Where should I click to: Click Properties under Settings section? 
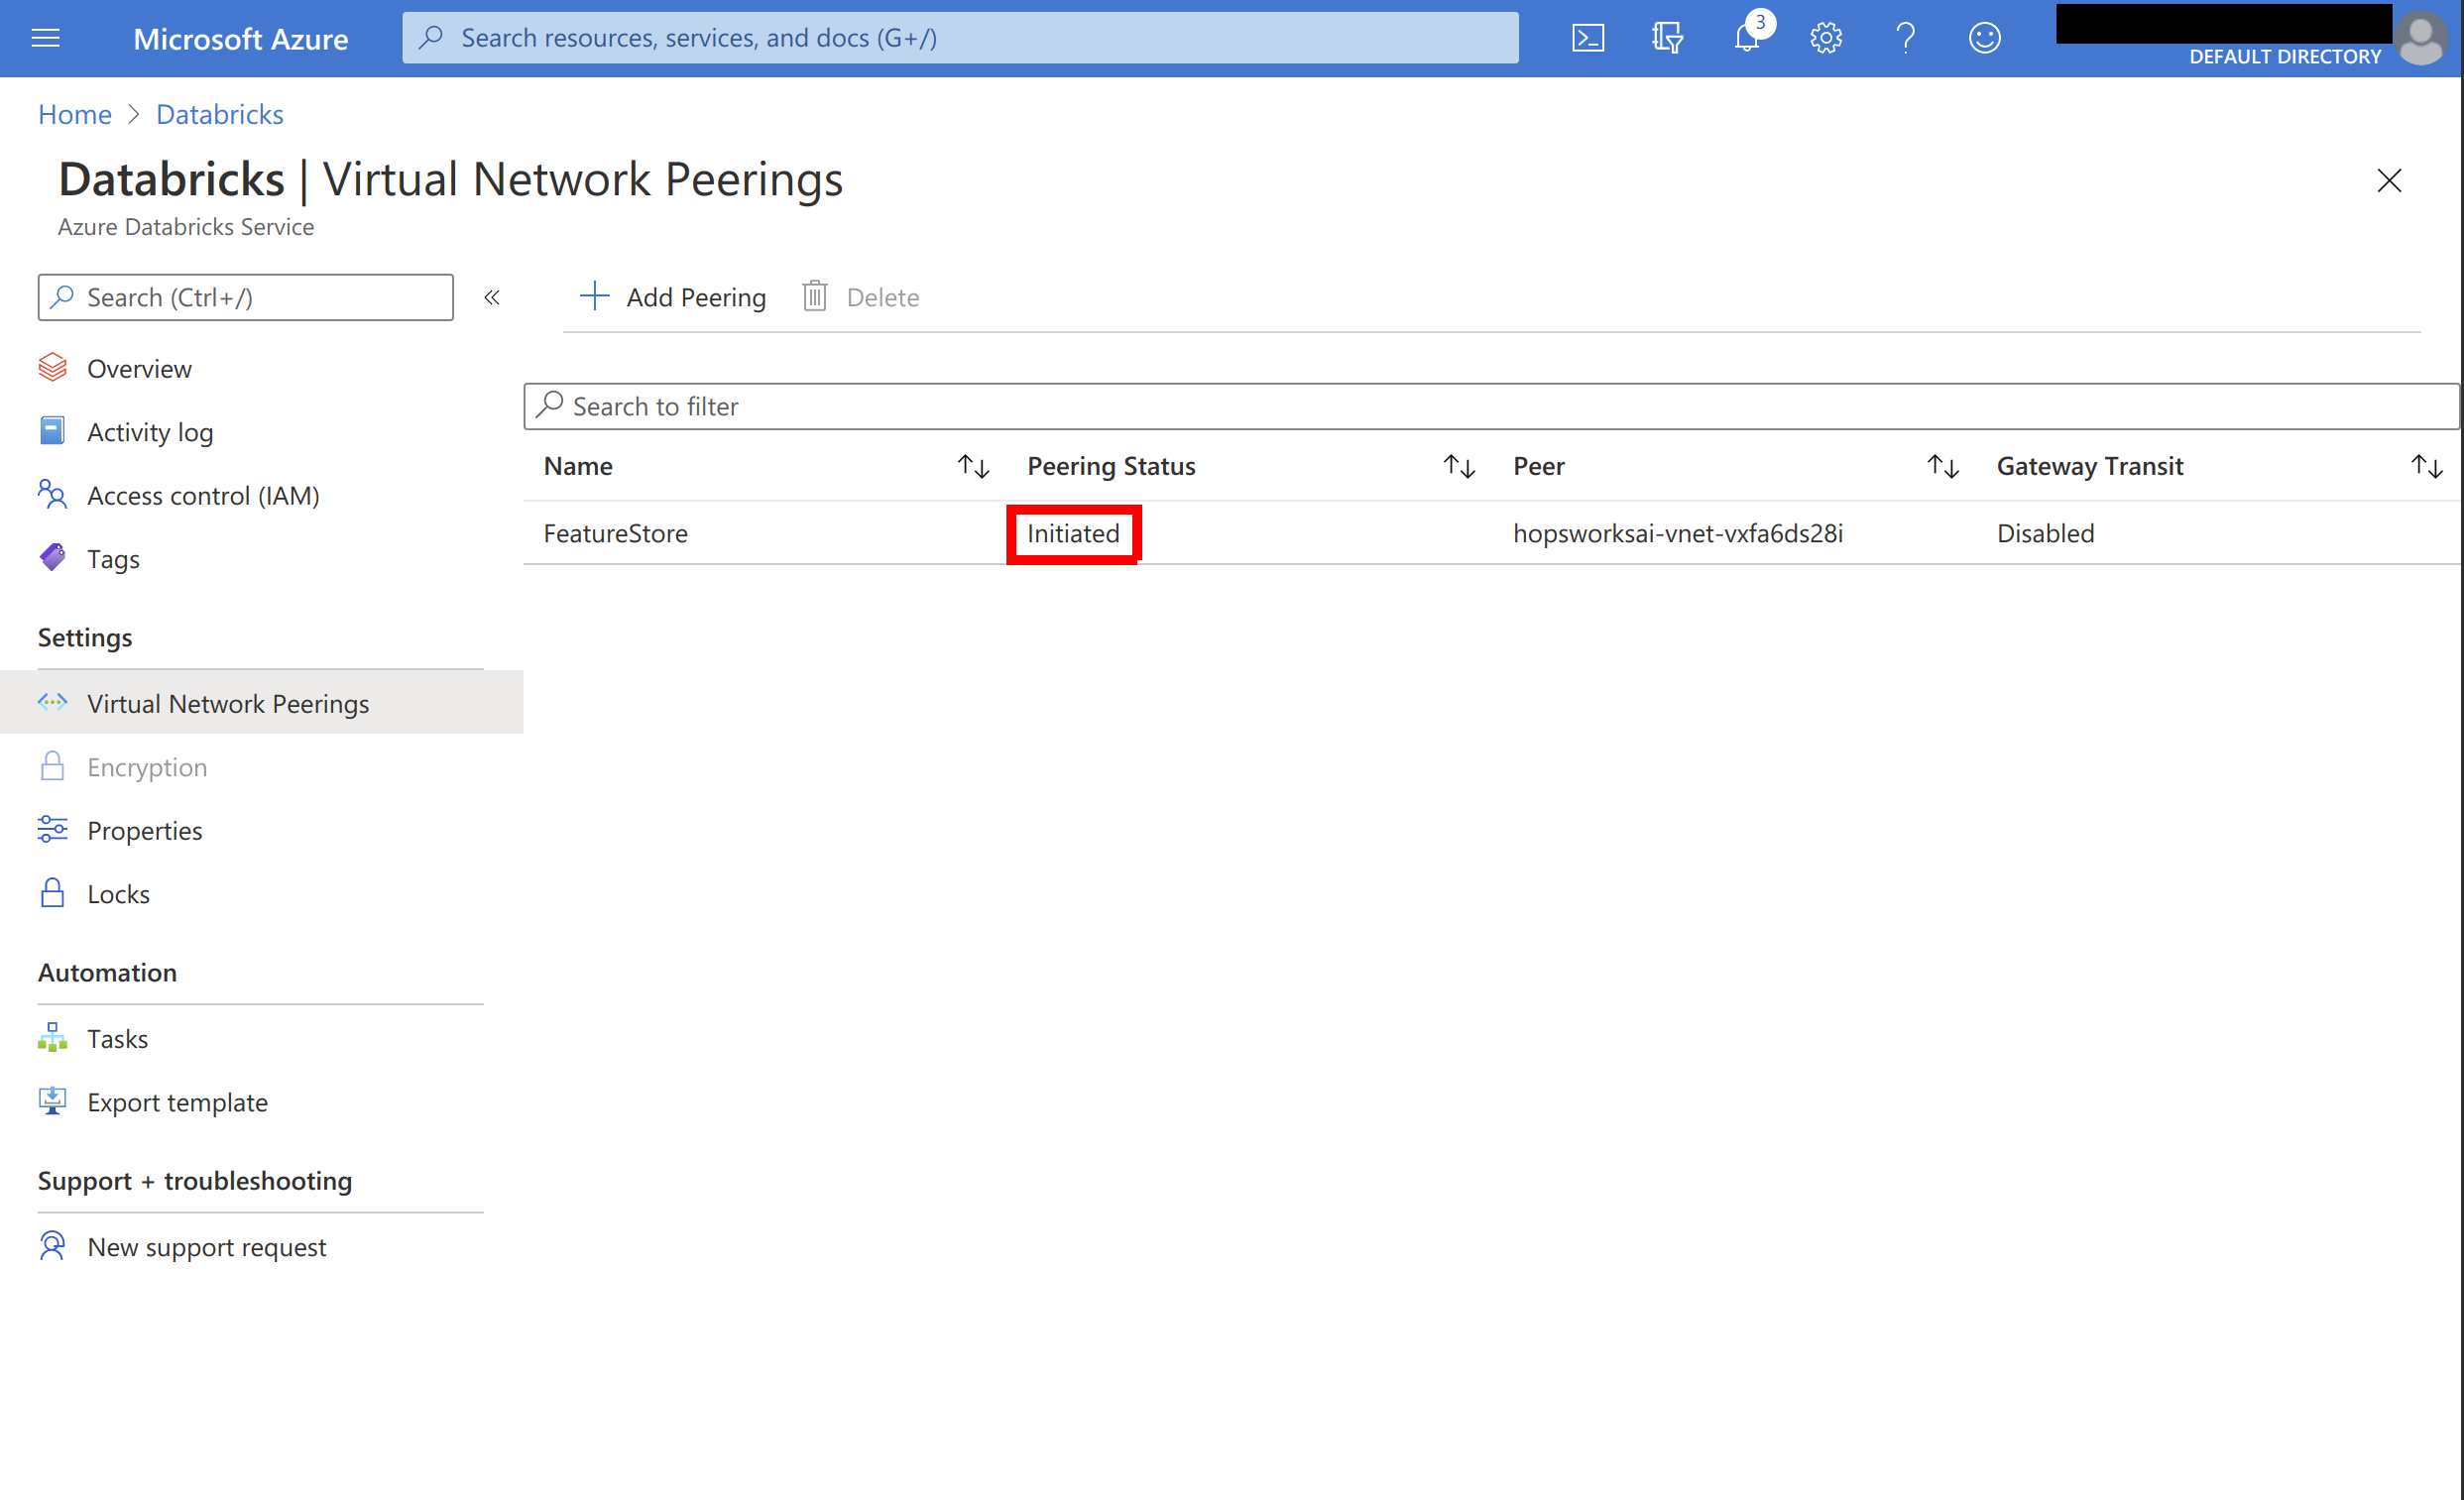point(145,829)
